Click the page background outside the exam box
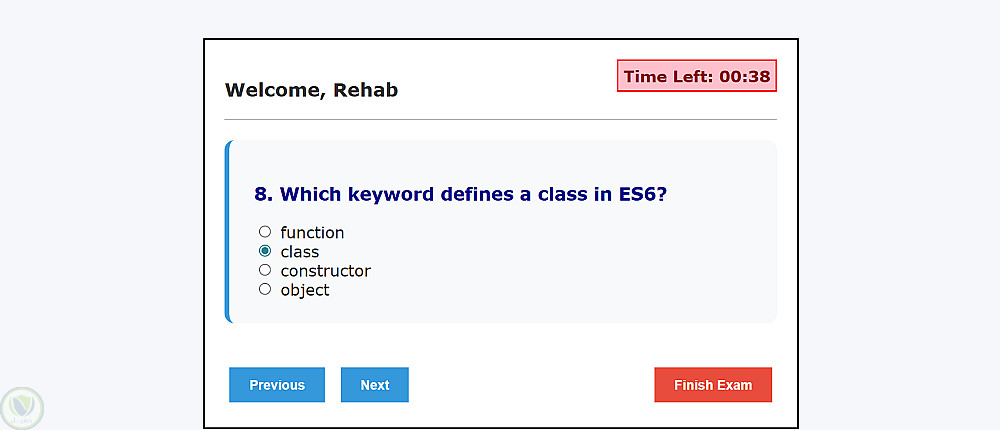 tap(100, 200)
